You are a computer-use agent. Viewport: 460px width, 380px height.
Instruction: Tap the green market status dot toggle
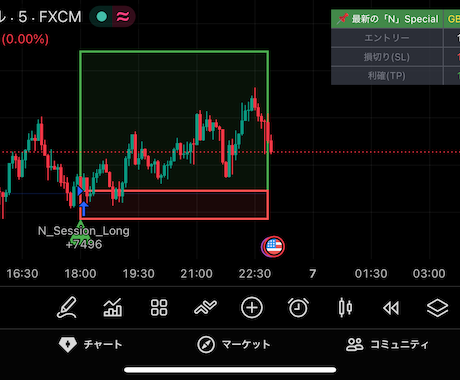click(x=102, y=17)
